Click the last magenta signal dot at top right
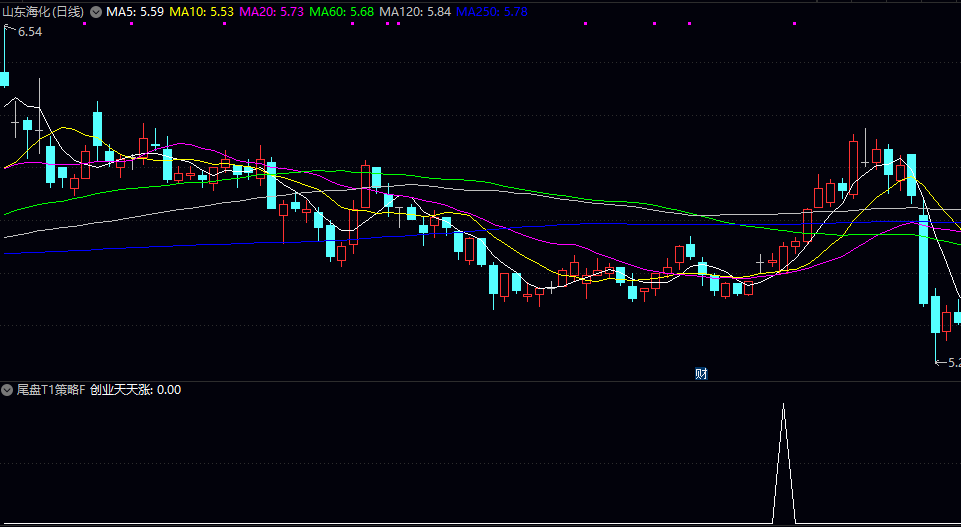The image size is (961, 527). pyautogui.click(x=690, y=24)
